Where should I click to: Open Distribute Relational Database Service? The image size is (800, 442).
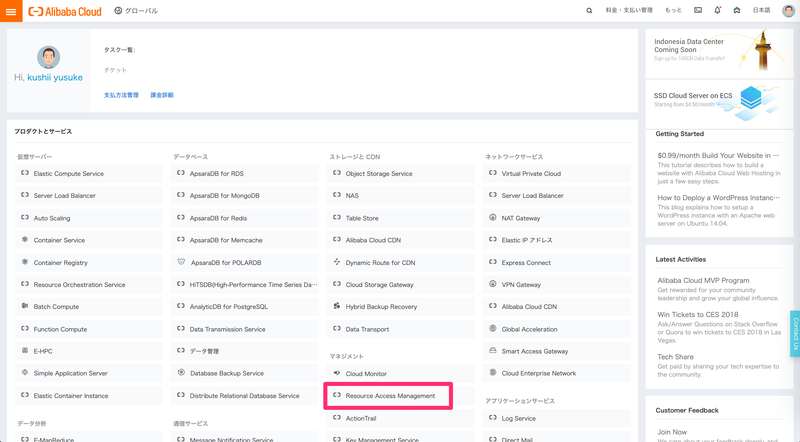click(244, 396)
